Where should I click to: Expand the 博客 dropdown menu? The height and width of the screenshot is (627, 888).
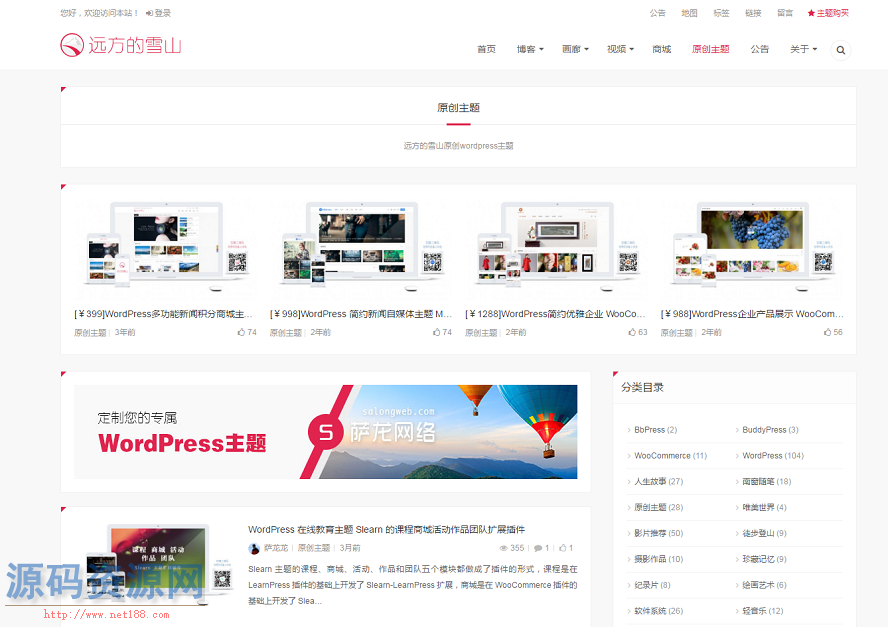coord(530,49)
